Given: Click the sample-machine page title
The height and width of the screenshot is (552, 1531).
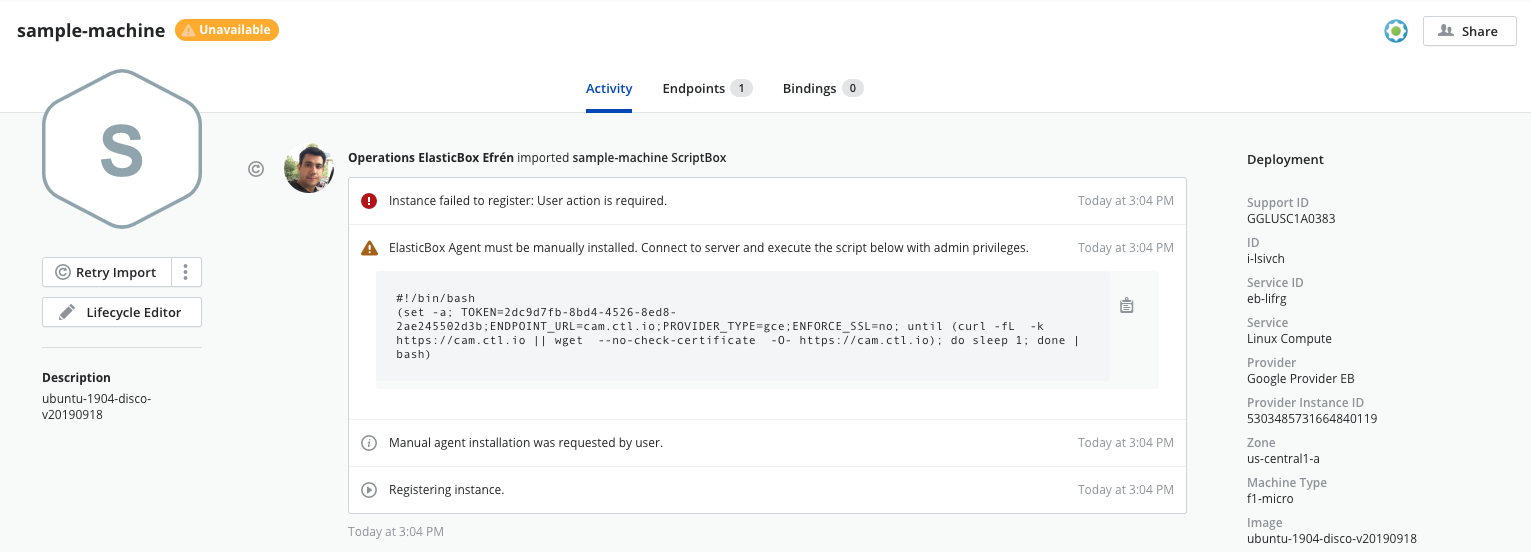Looking at the screenshot, I should click(x=91, y=30).
